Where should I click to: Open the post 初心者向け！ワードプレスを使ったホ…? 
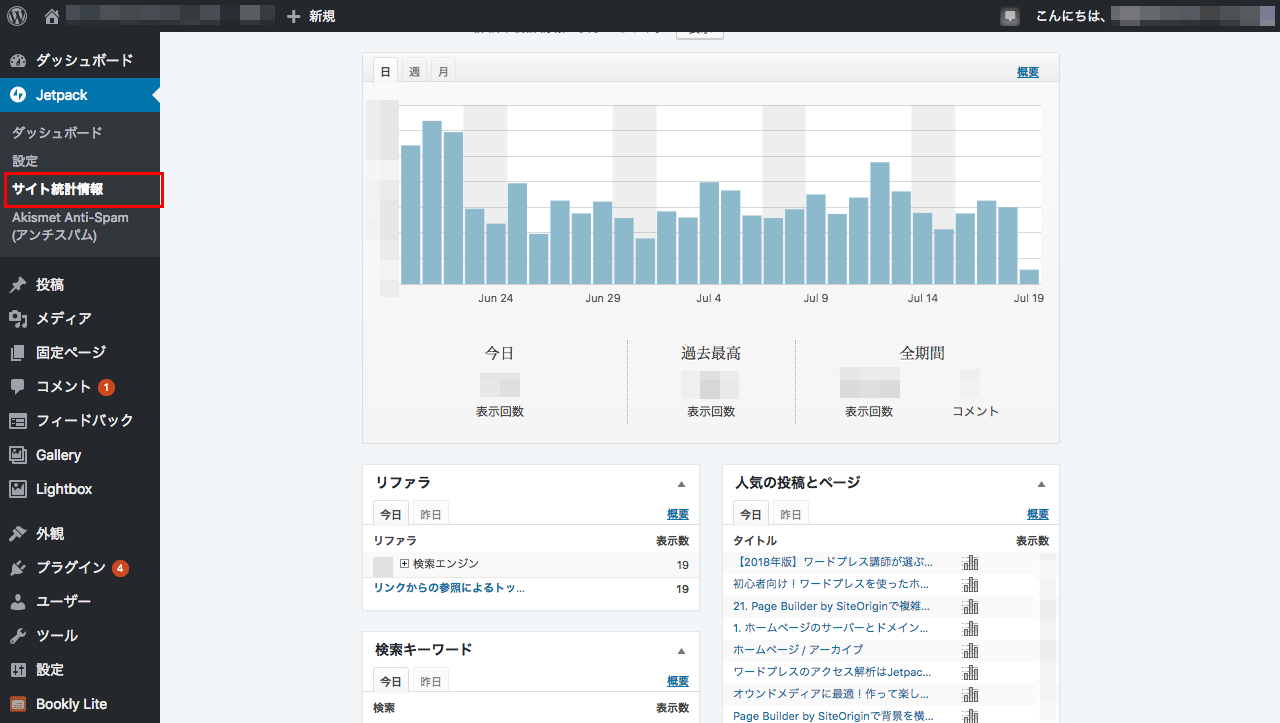pyautogui.click(x=832, y=584)
